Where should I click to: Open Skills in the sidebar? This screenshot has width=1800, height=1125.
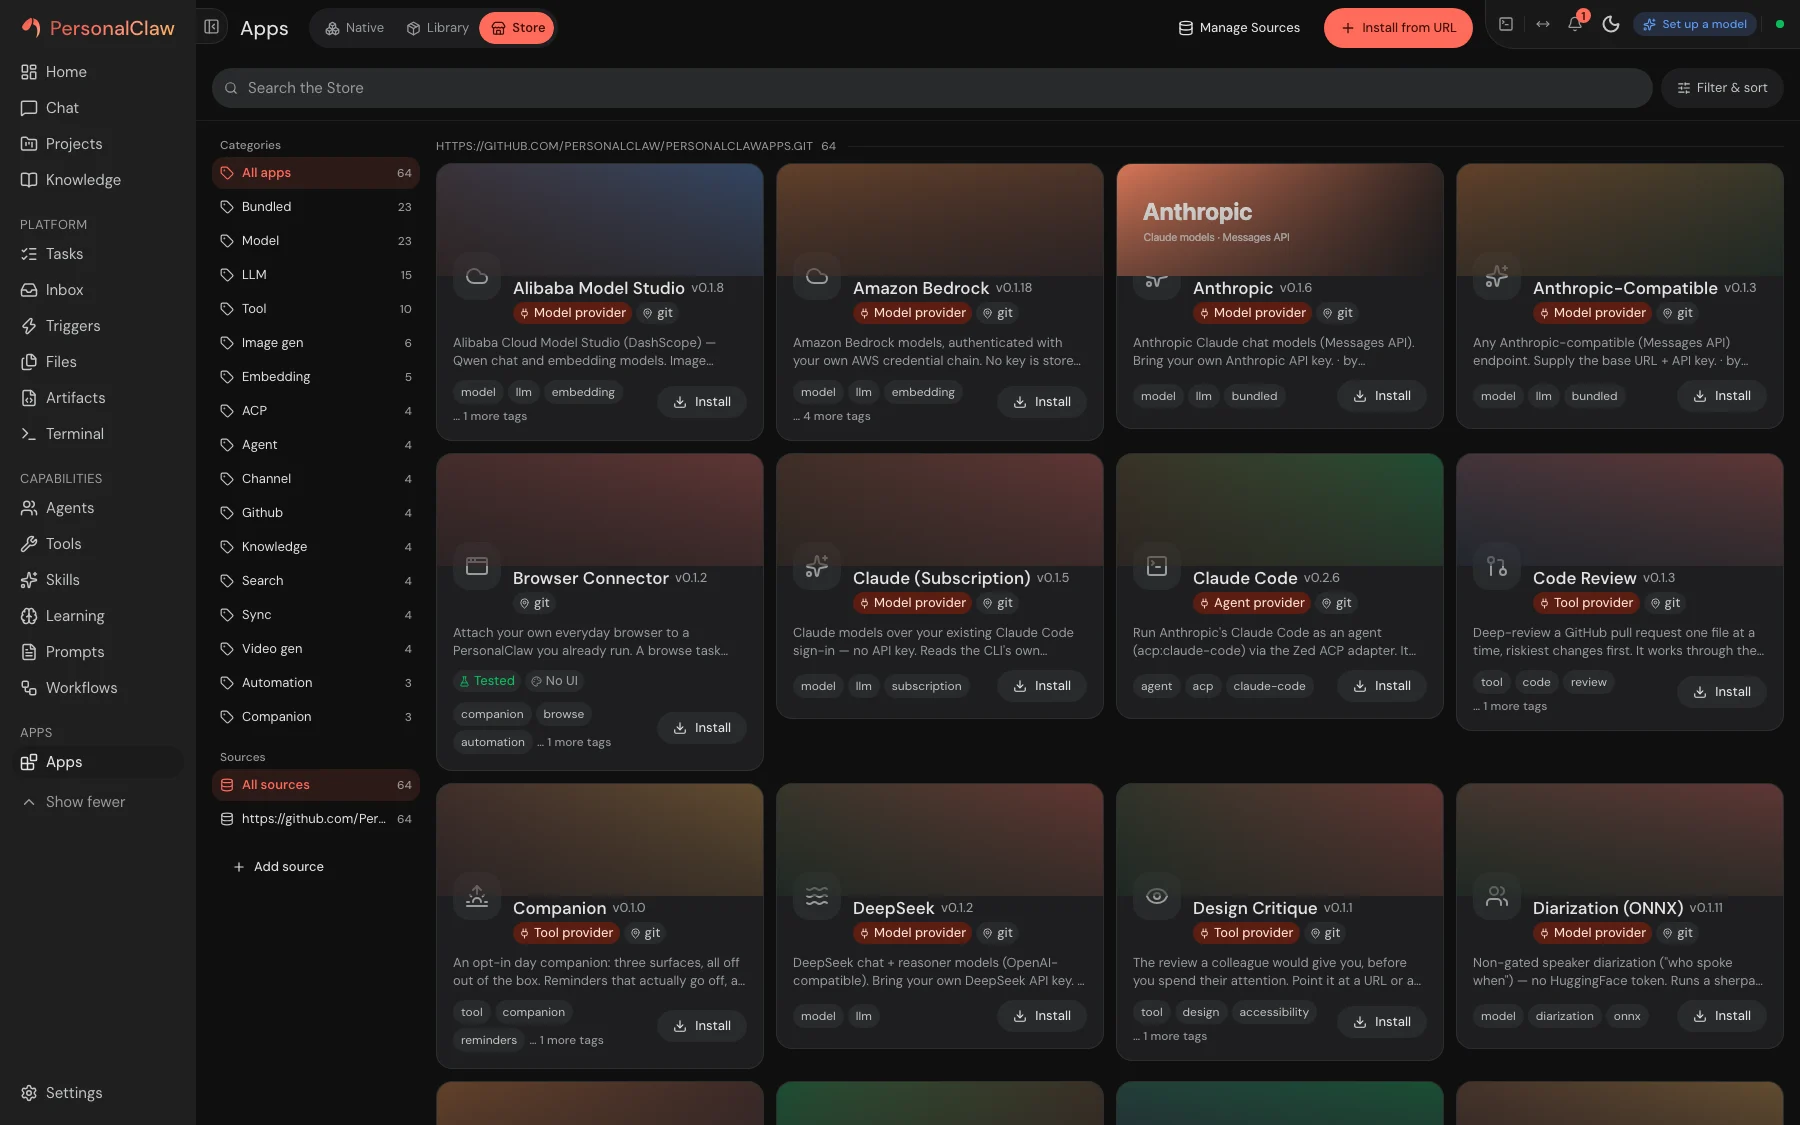tap(97, 580)
